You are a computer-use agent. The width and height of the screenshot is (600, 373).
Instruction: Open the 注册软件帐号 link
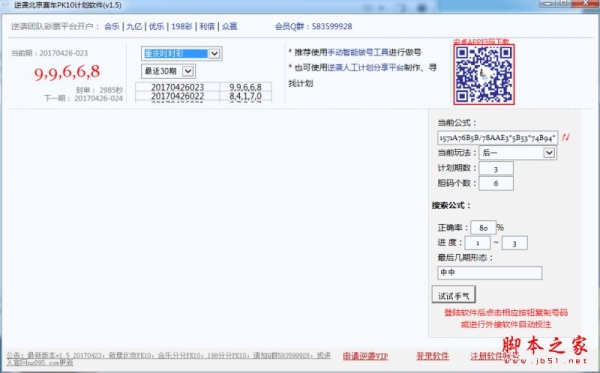point(494,356)
